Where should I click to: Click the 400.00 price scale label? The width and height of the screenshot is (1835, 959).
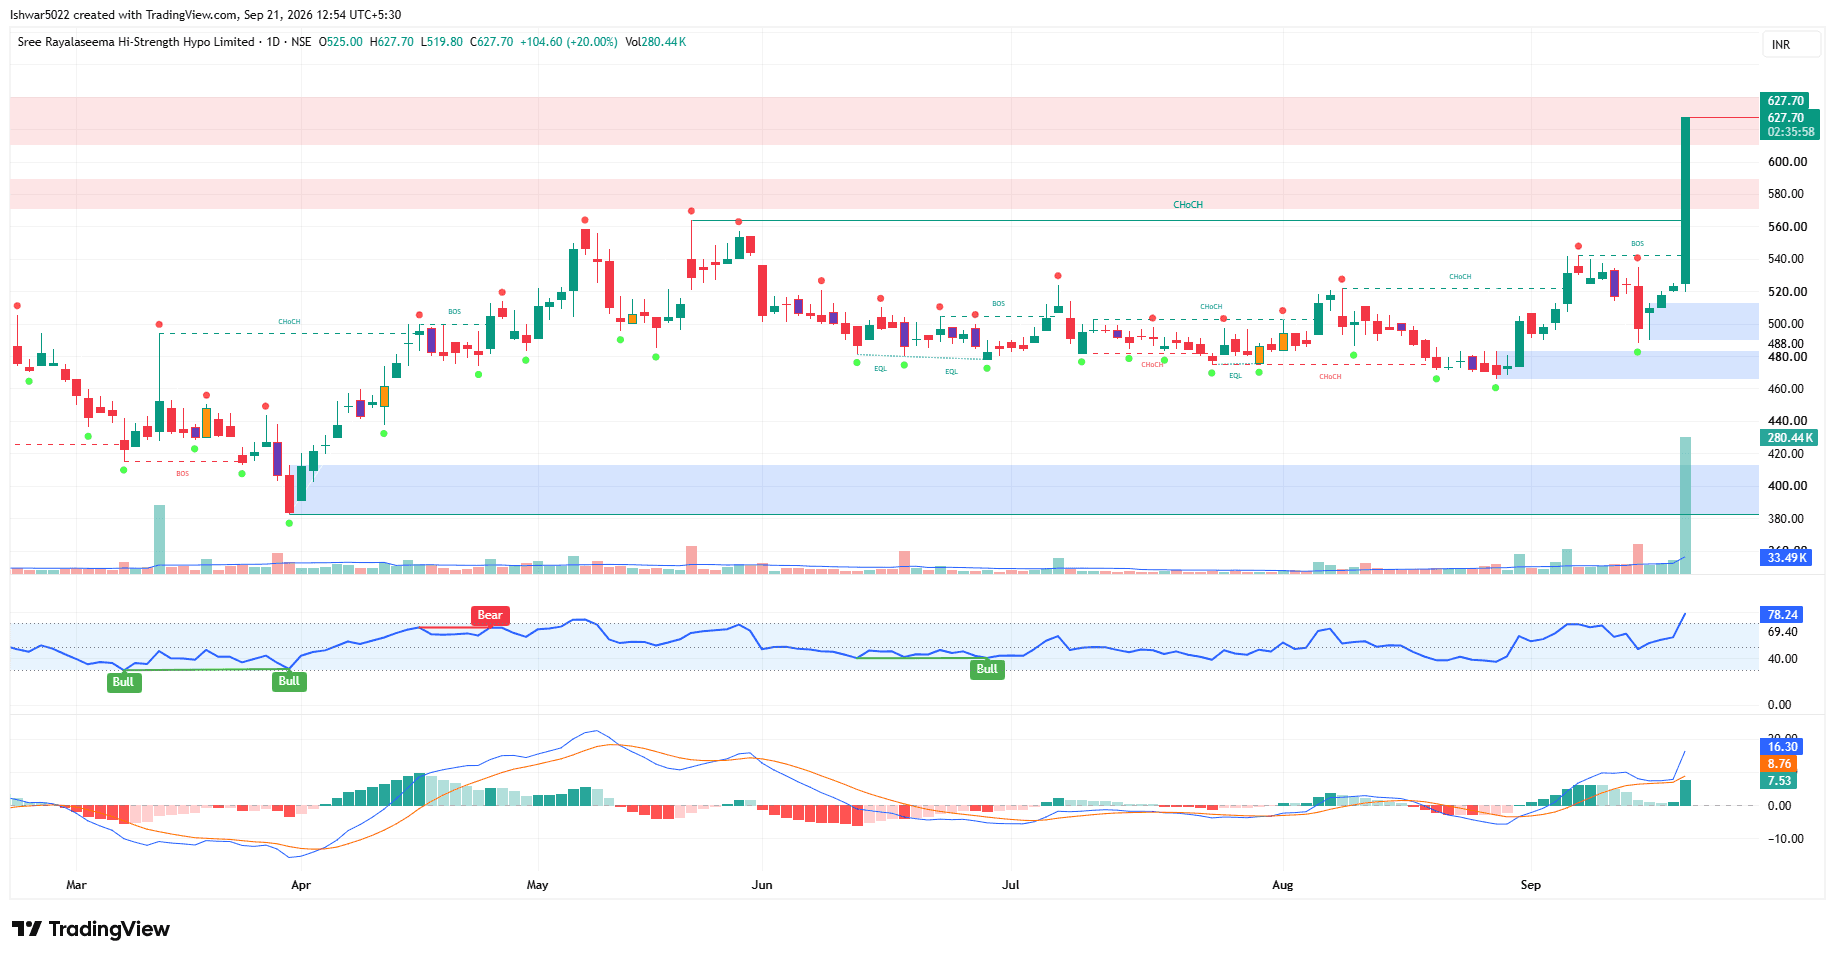coord(1787,486)
